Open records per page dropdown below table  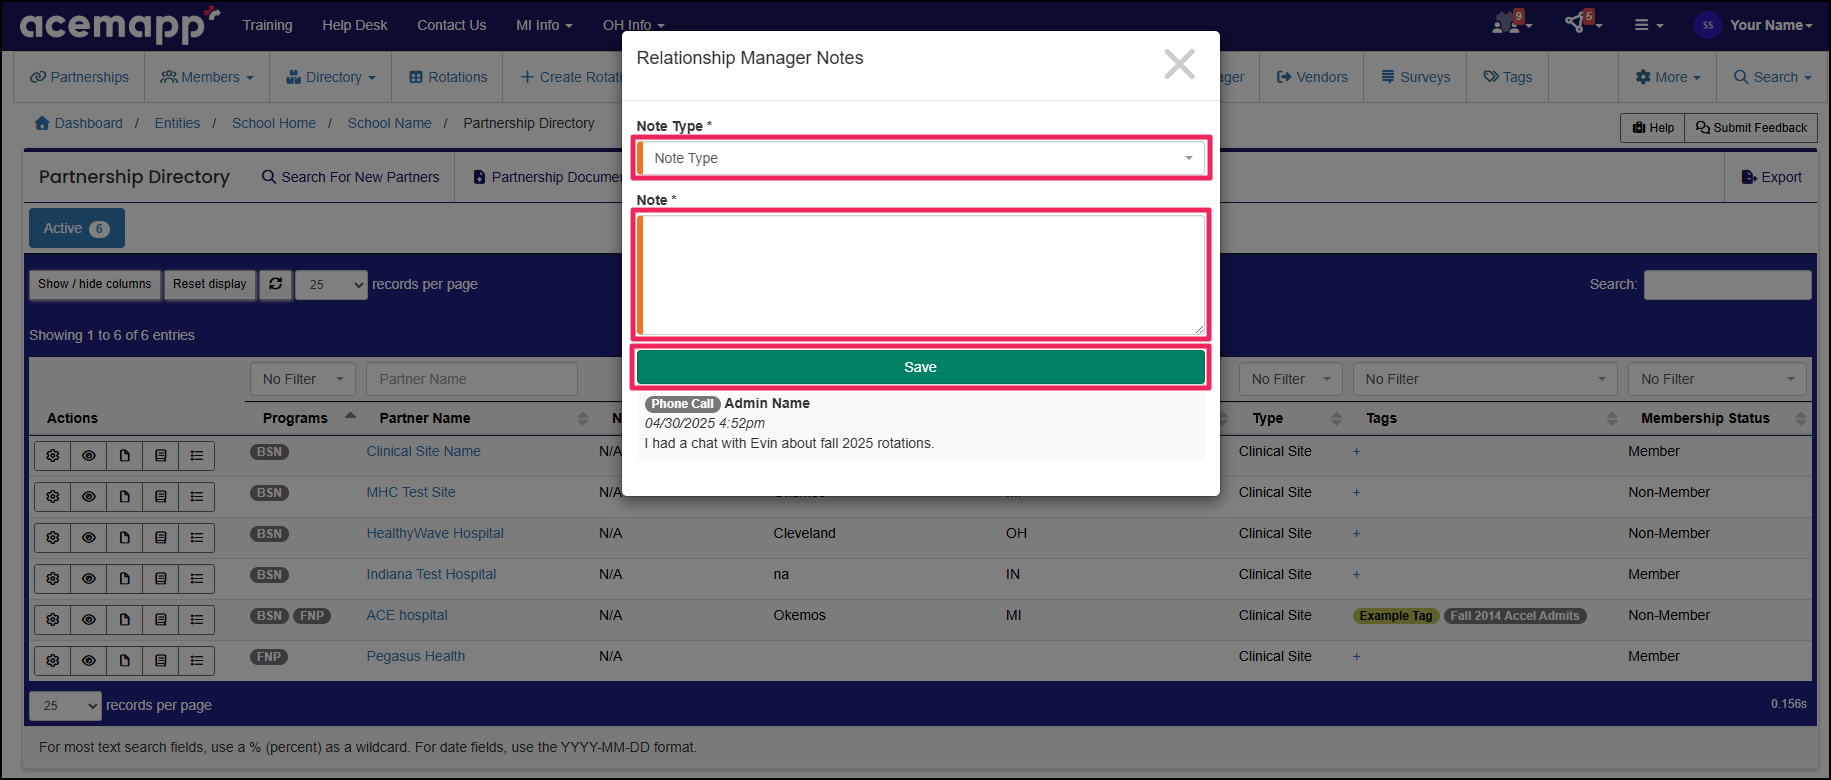pos(65,706)
